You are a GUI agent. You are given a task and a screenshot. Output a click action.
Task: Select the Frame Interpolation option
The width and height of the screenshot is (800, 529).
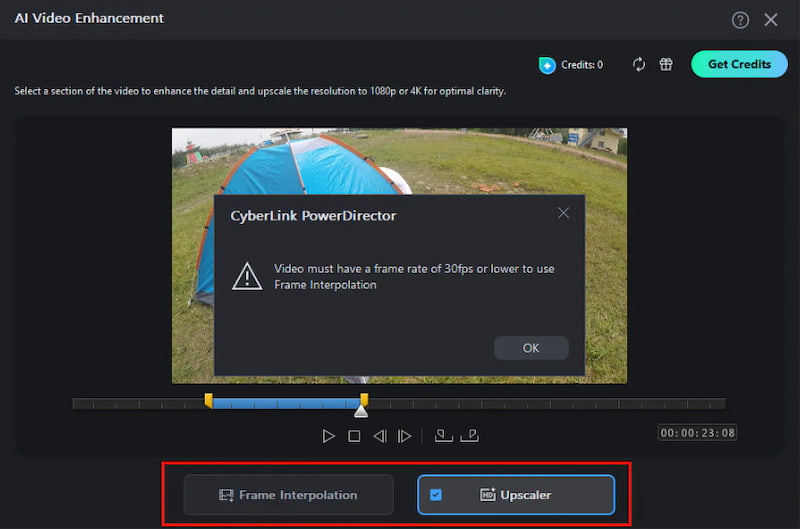tap(288, 495)
